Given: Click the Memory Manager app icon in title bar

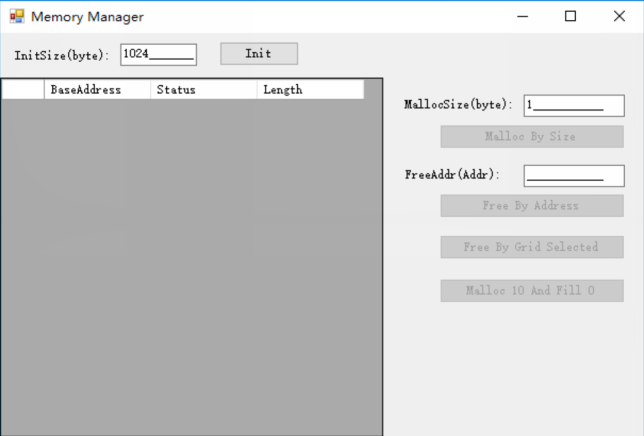Looking at the screenshot, I should pos(16,16).
